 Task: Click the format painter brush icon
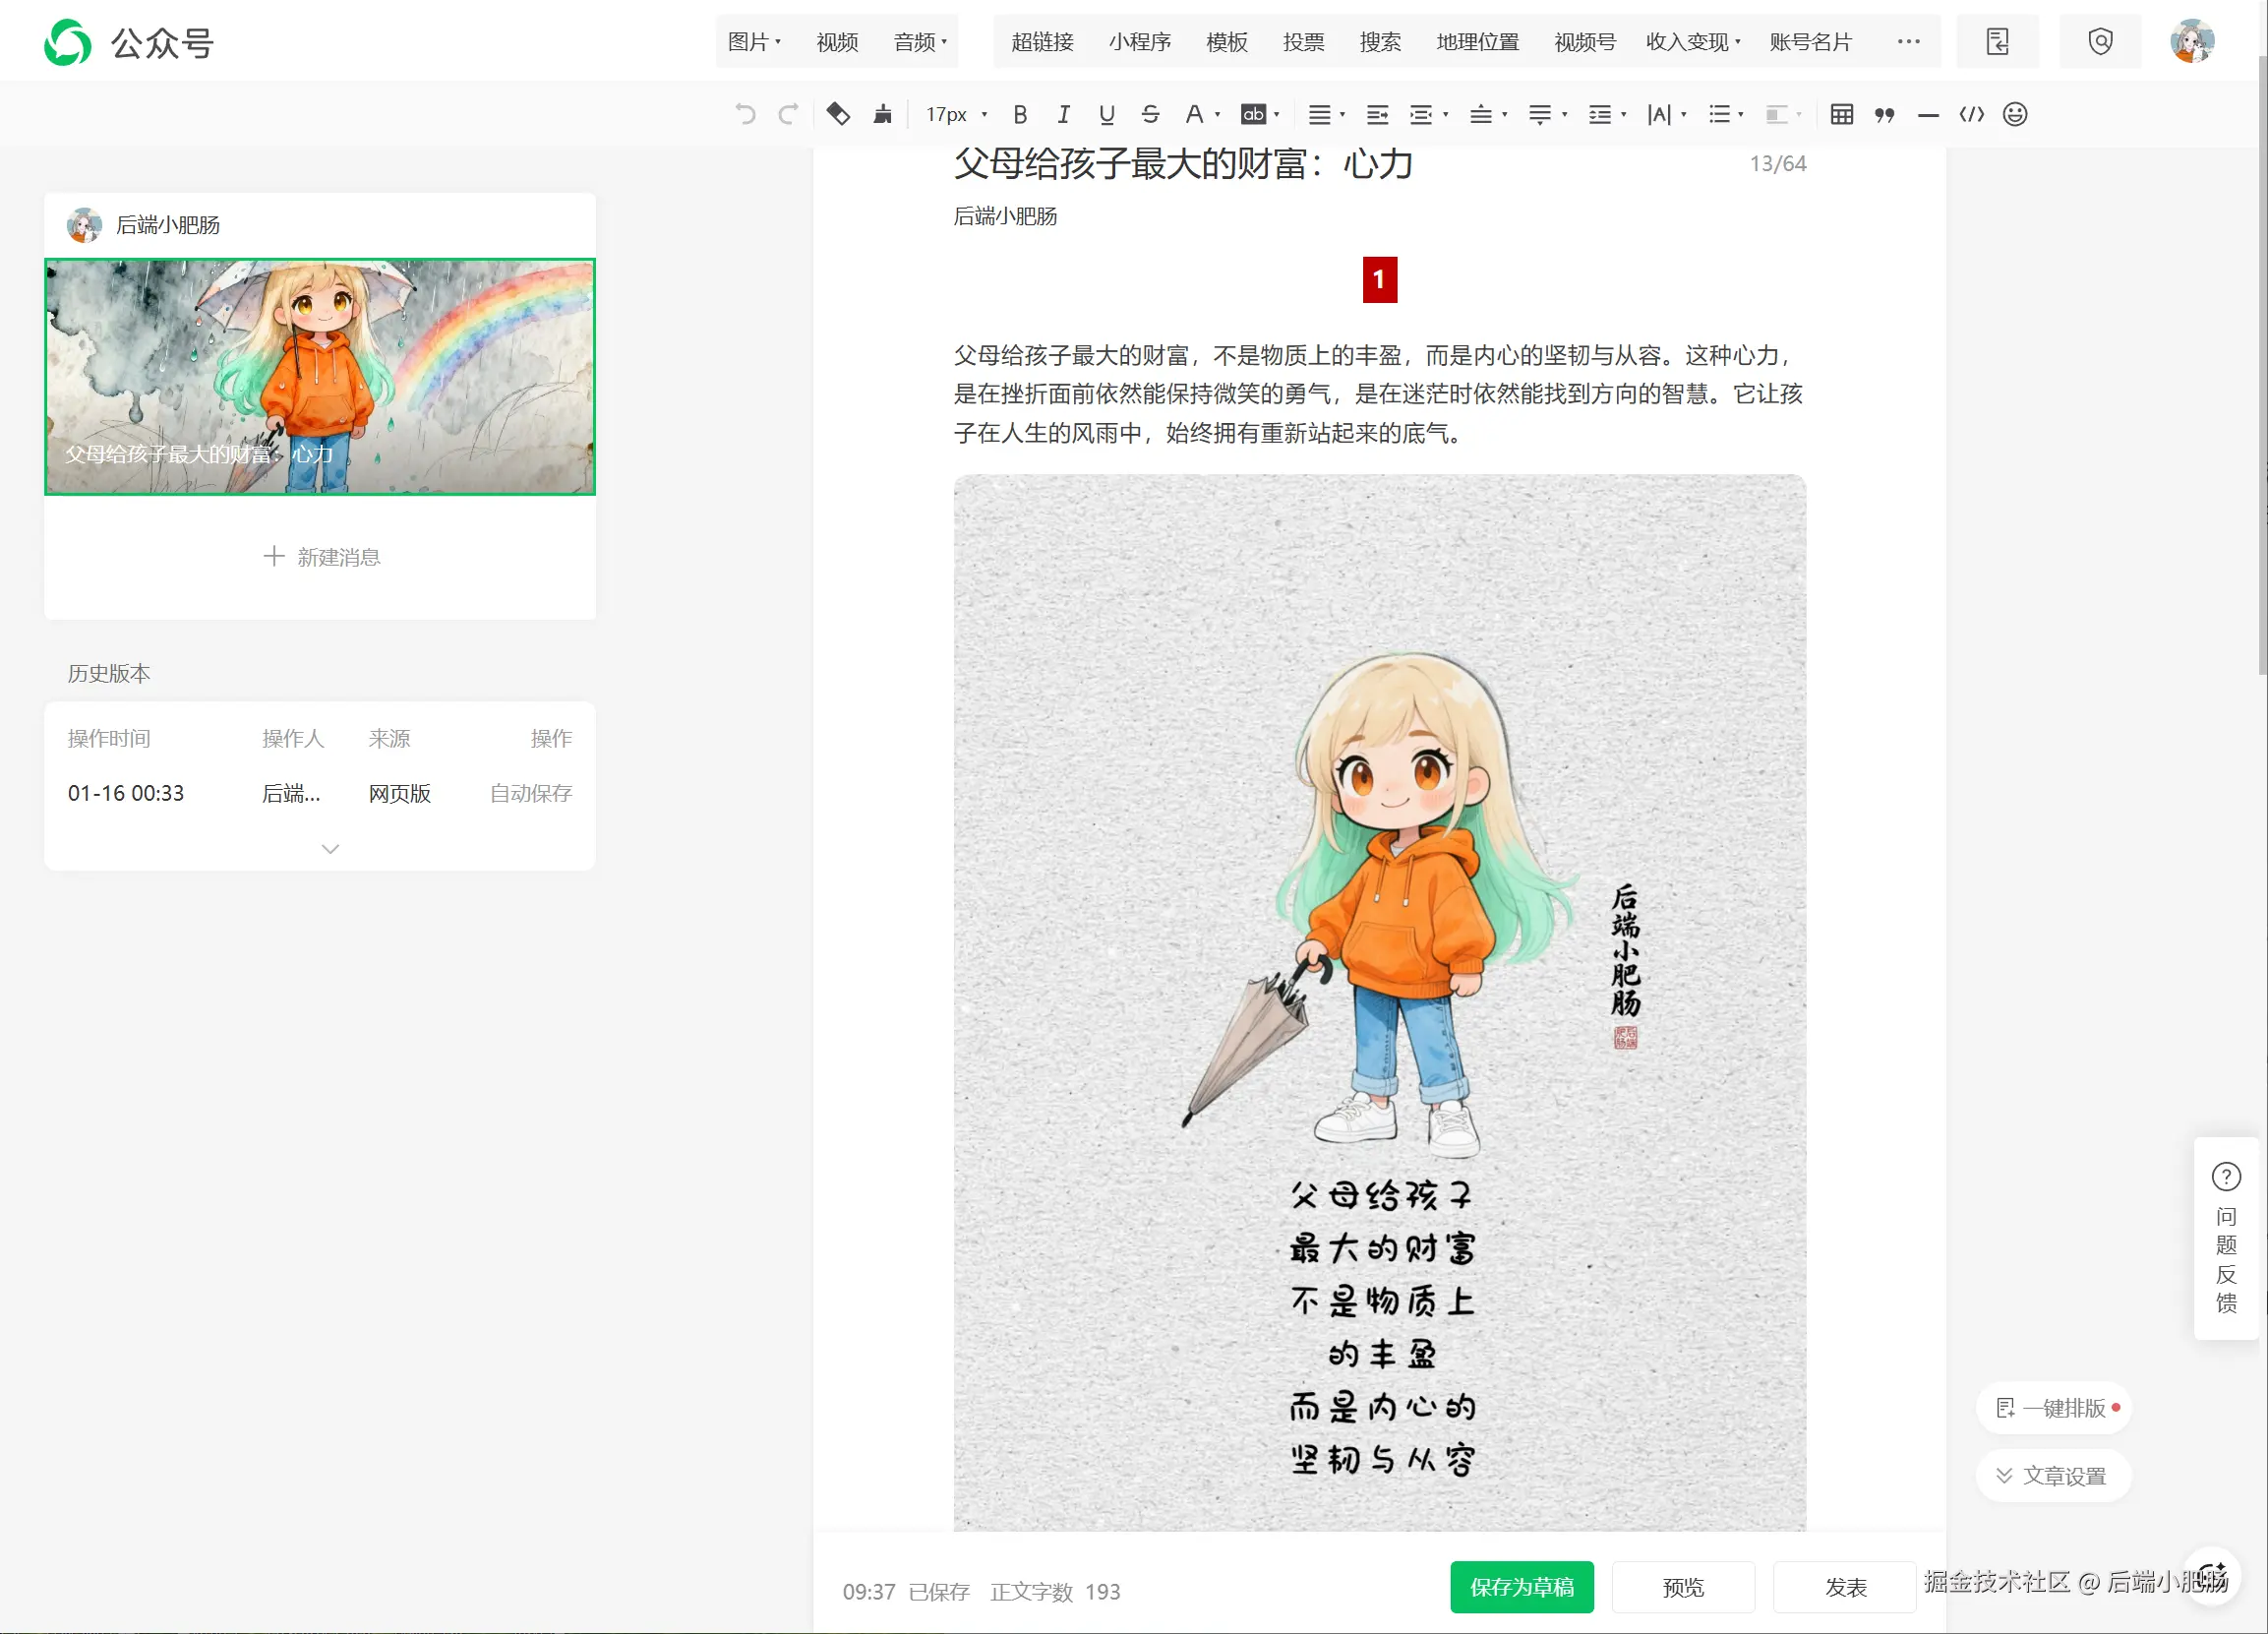(882, 114)
